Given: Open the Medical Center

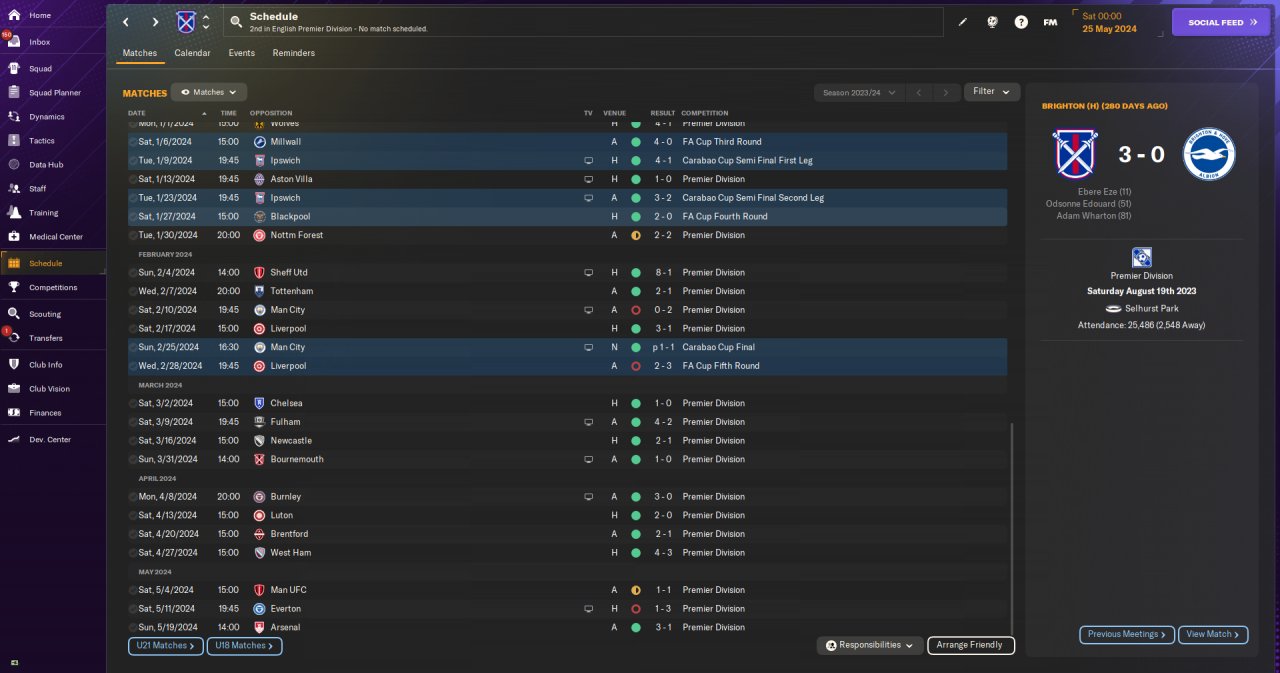Looking at the screenshot, I should pos(55,237).
